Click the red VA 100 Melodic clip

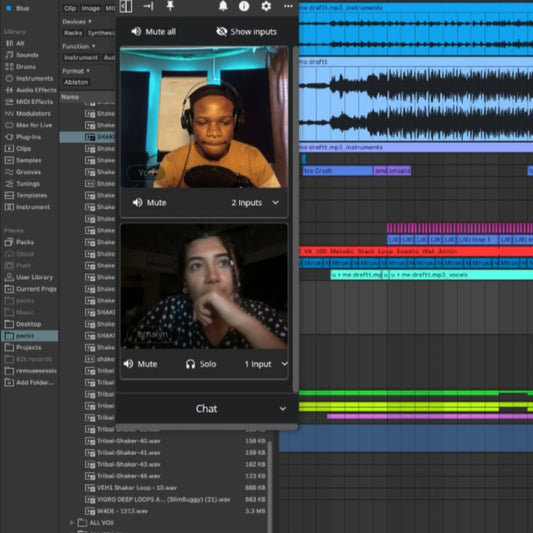[x=416, y=252]
